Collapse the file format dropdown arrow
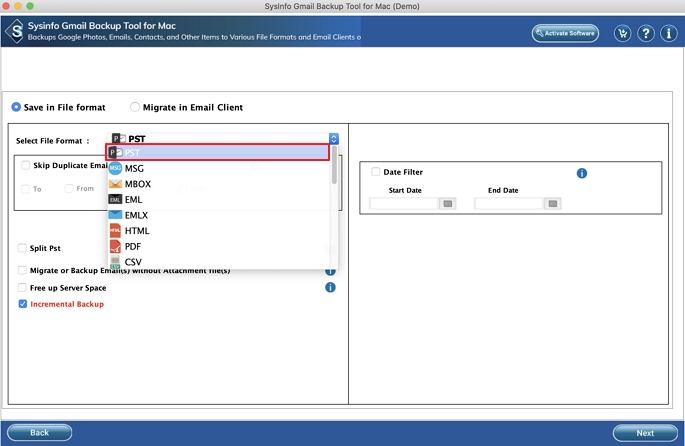The image size is (685, 446). tap(334, 139)
